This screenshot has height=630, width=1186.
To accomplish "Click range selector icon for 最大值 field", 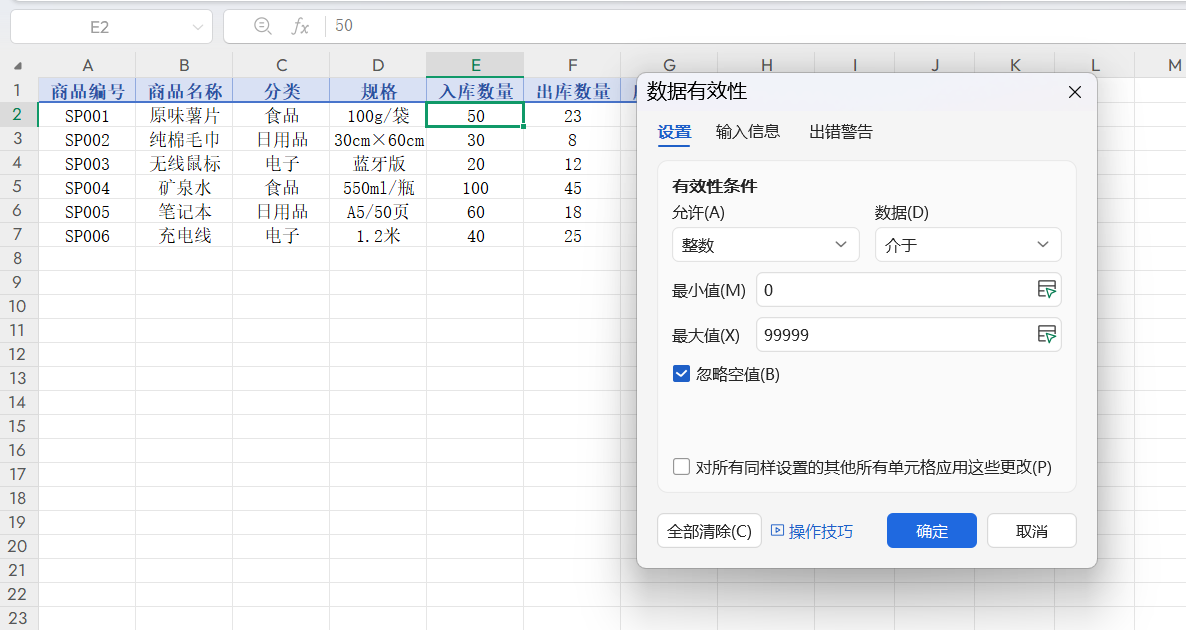I will point(1046,335).
